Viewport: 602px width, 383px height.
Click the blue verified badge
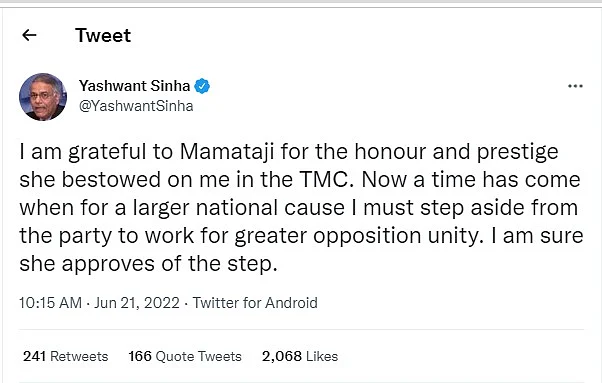(202, 86)
